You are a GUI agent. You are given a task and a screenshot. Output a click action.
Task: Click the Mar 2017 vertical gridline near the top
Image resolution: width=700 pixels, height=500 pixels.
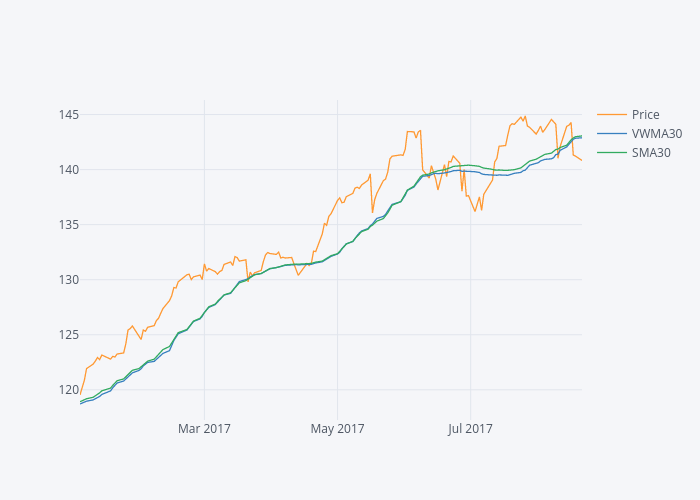(204, 110)
